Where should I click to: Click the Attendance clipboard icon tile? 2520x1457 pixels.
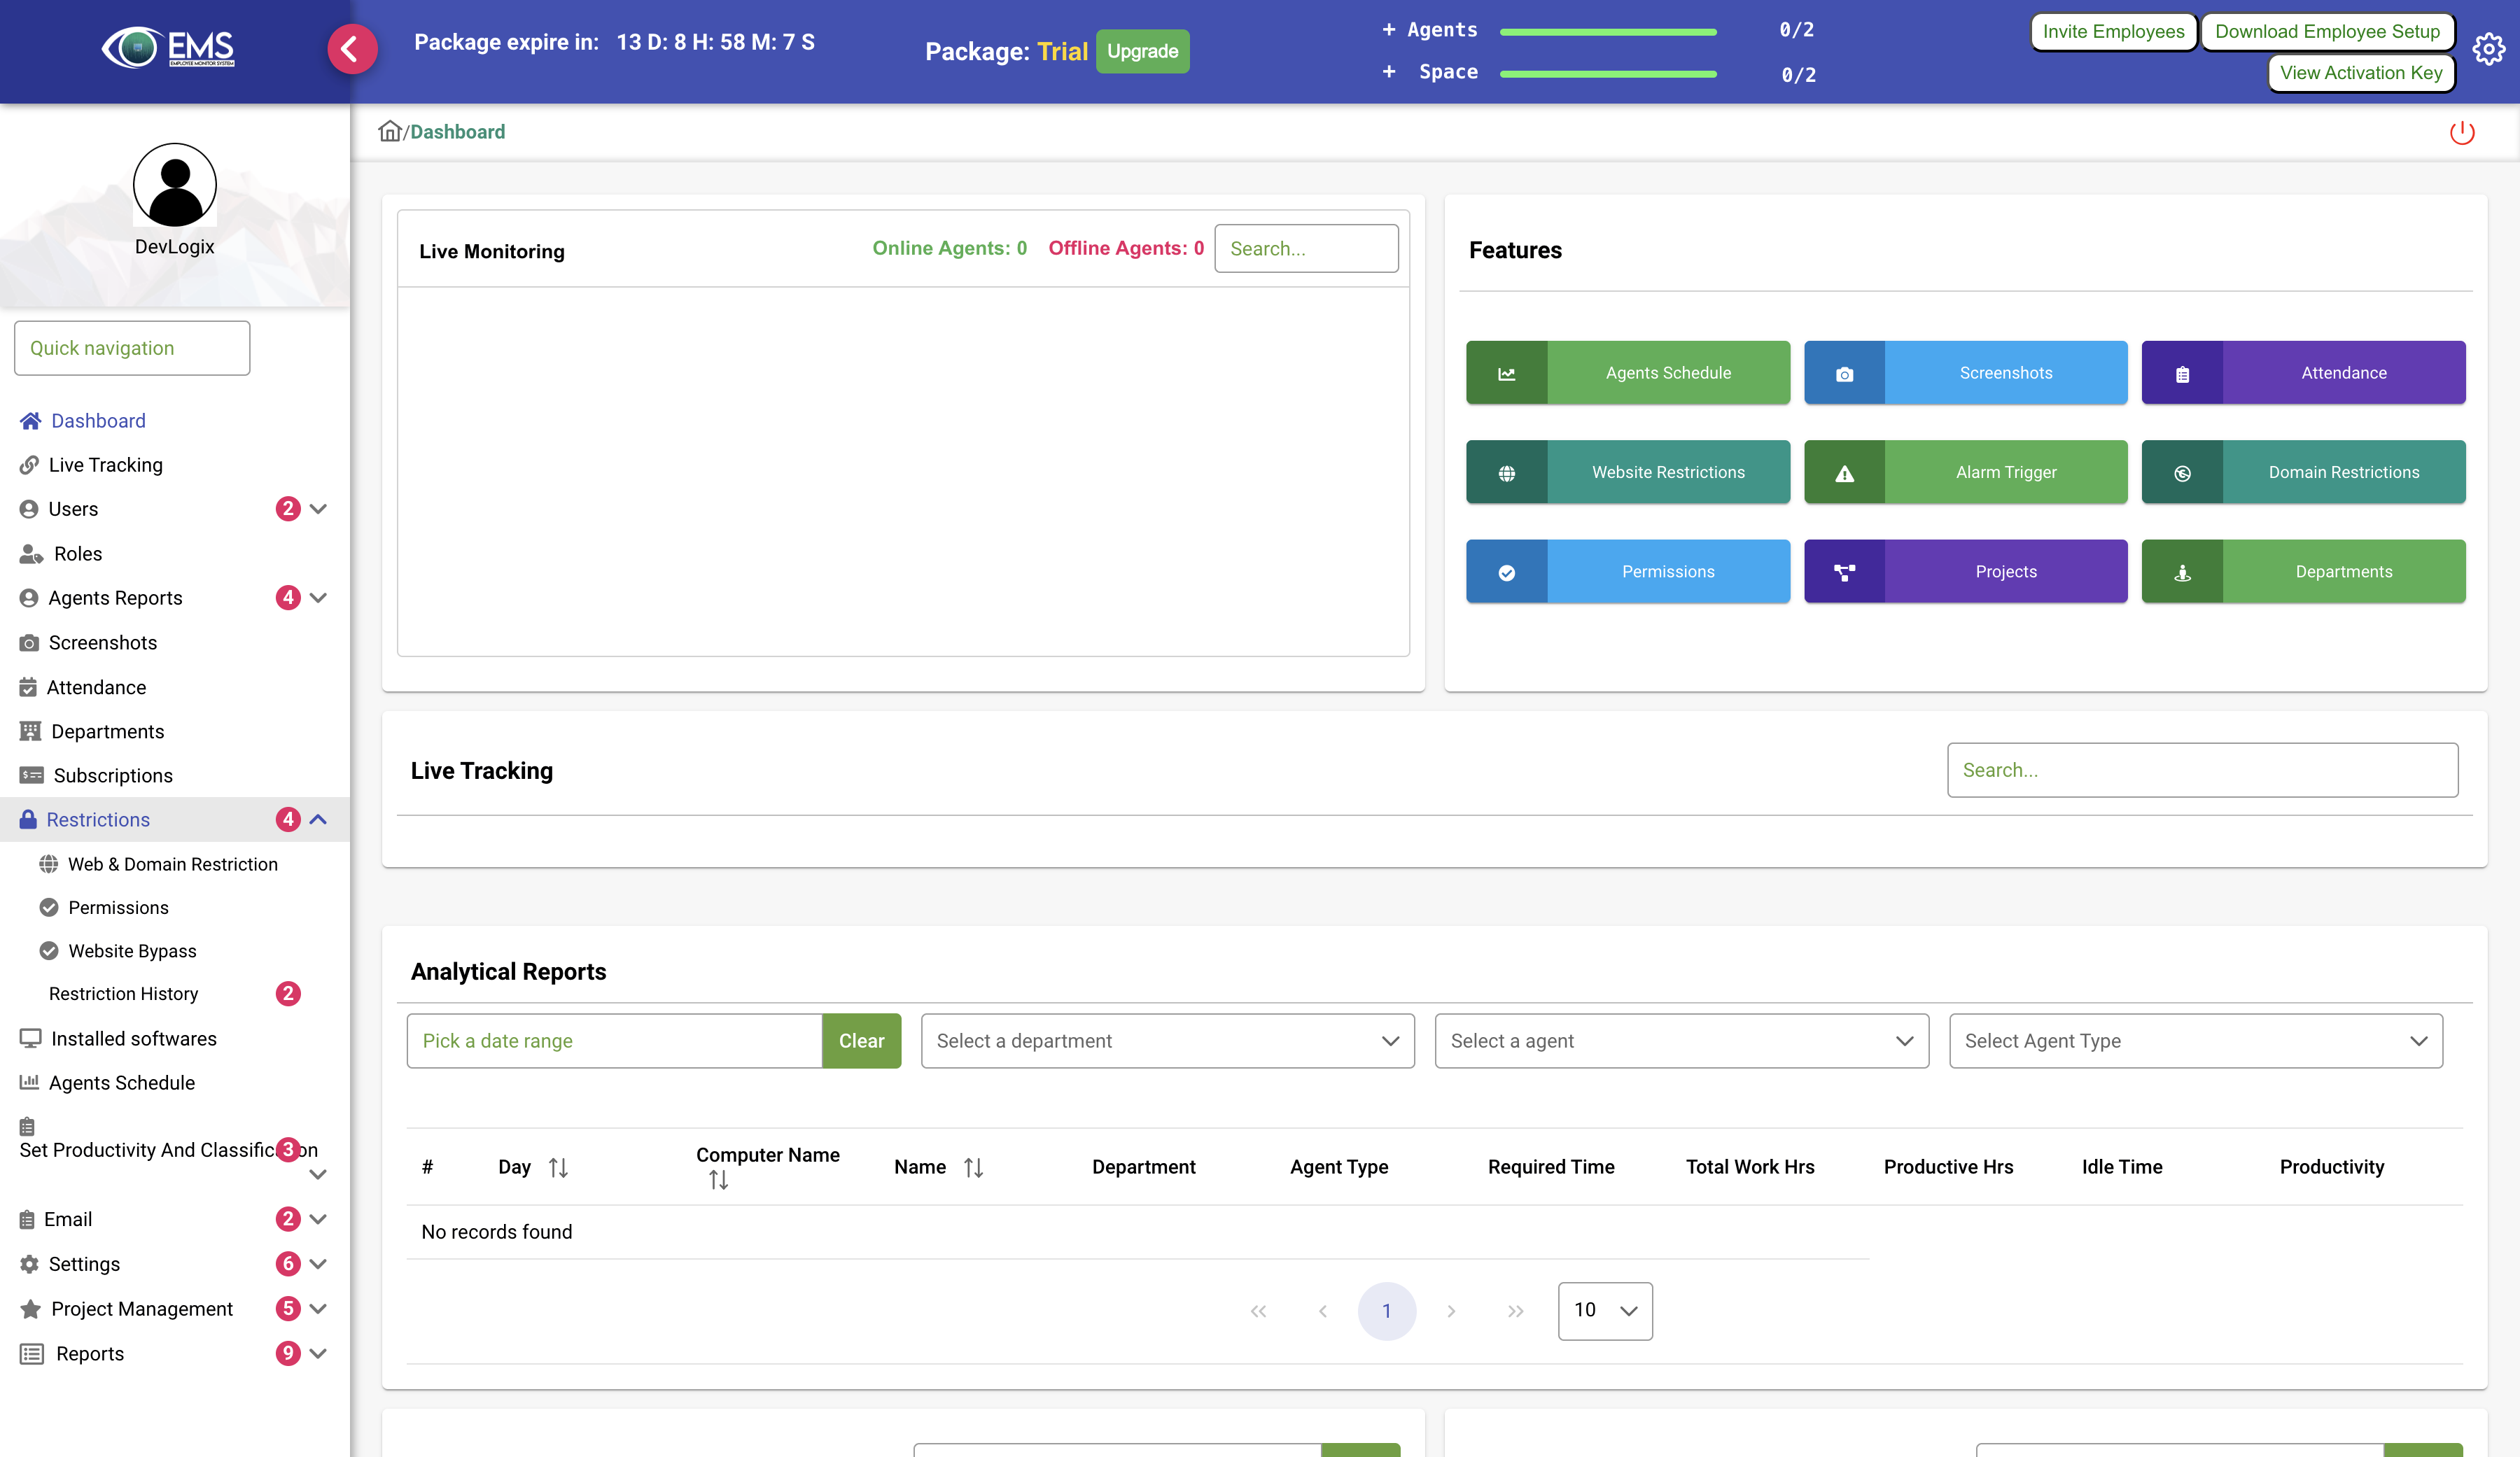point(2182,373)
